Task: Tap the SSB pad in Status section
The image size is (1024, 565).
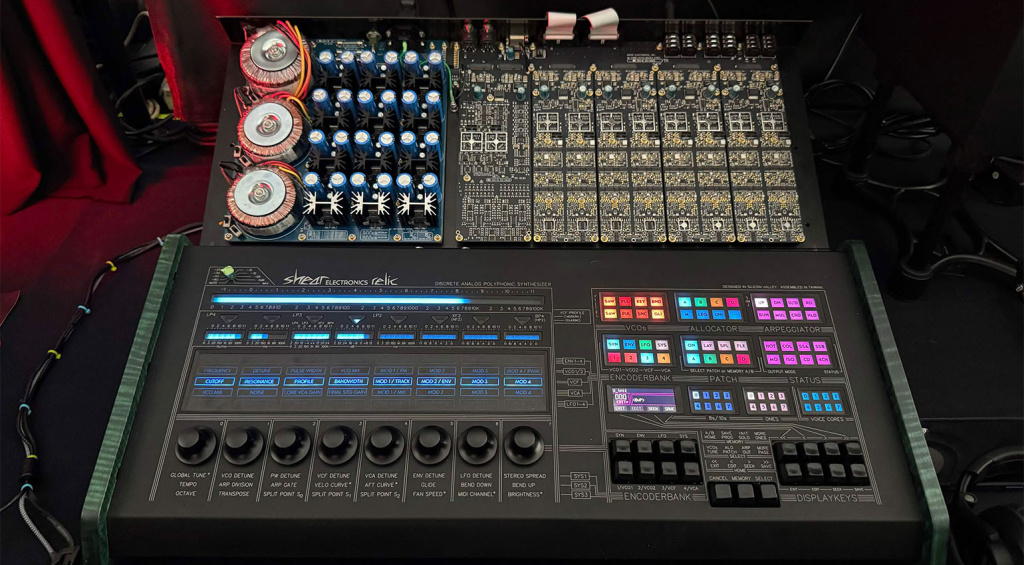Action: pyautogui.click(x=820, y=346)
